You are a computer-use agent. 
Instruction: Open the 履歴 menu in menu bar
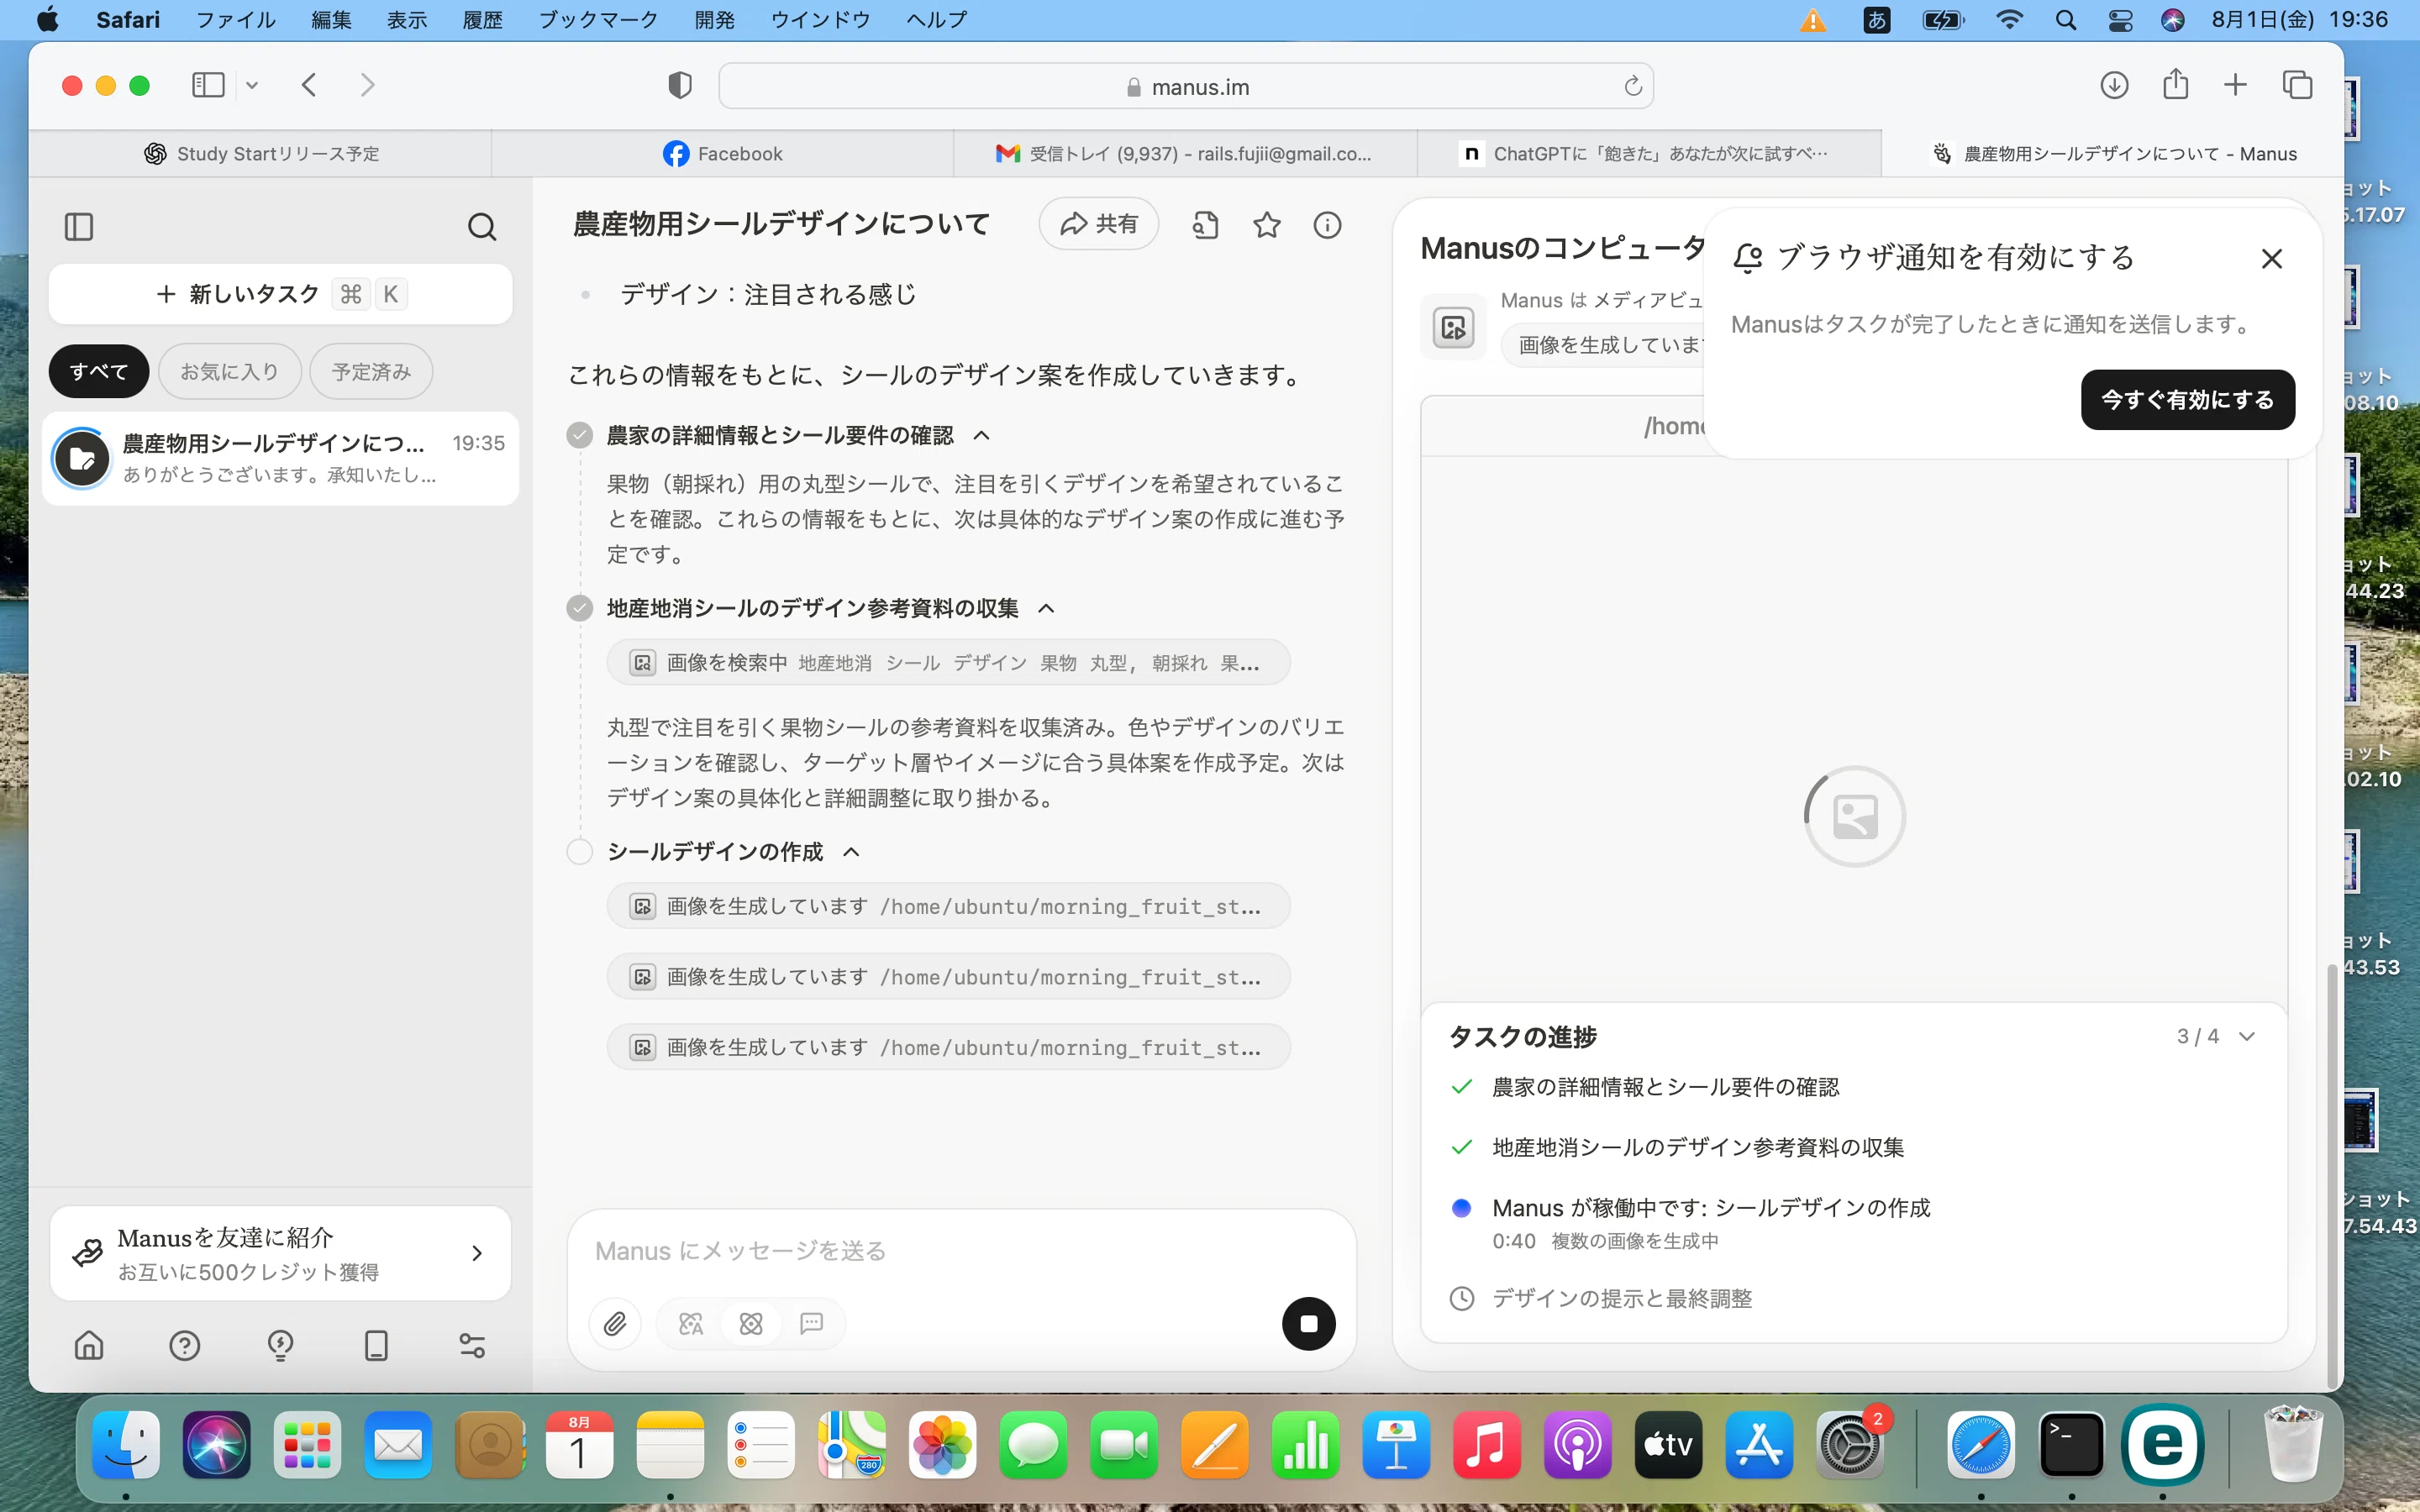point(482,19)
